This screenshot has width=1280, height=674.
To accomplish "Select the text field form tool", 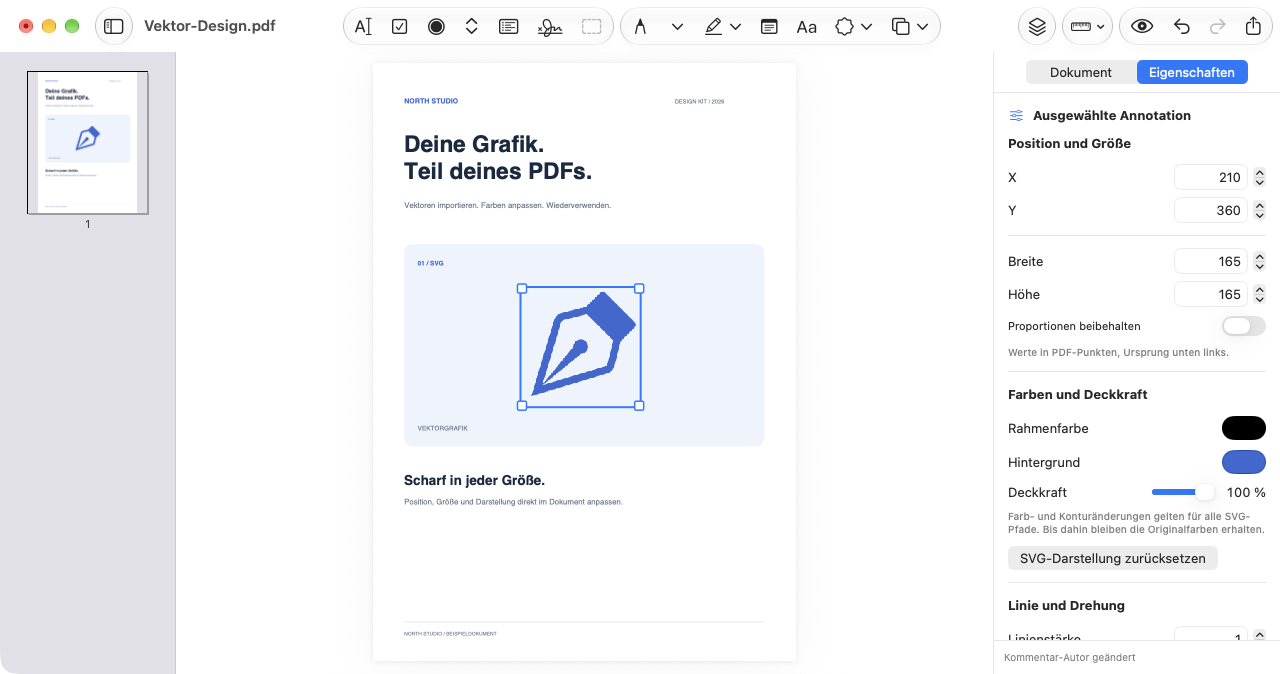I will tap(363, 27).
